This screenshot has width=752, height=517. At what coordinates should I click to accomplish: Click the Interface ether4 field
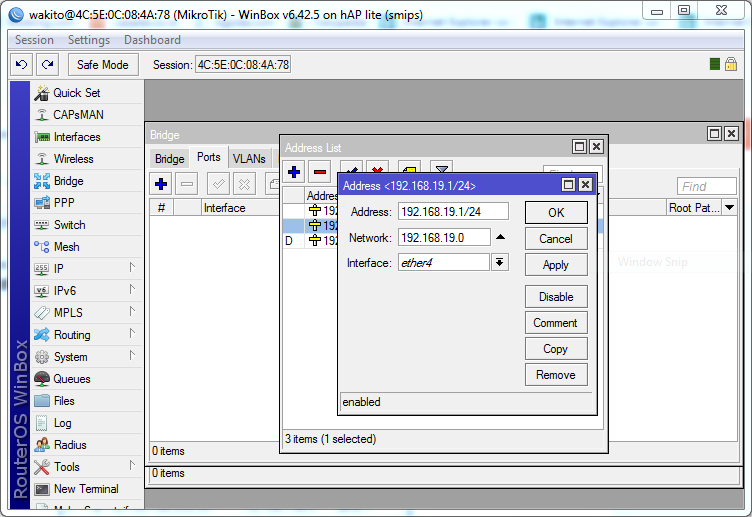[x=444, y=262]
